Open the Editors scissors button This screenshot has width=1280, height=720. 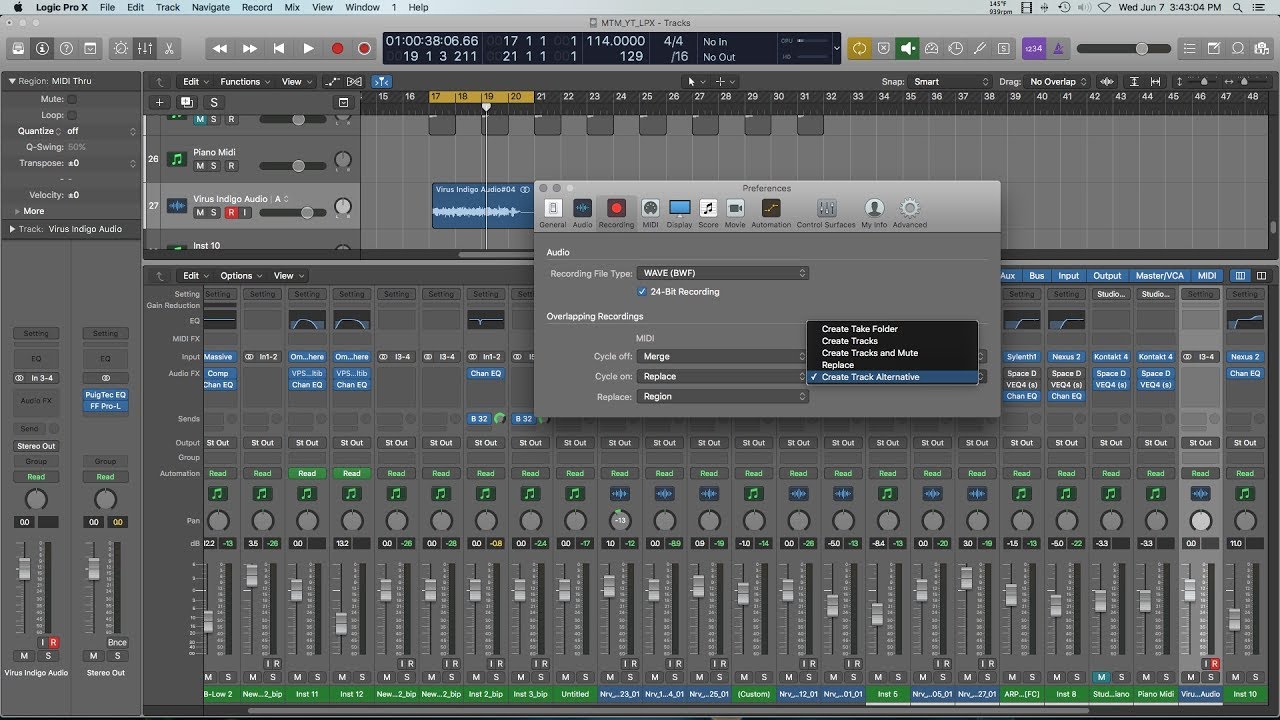click(x=169, y=48)
